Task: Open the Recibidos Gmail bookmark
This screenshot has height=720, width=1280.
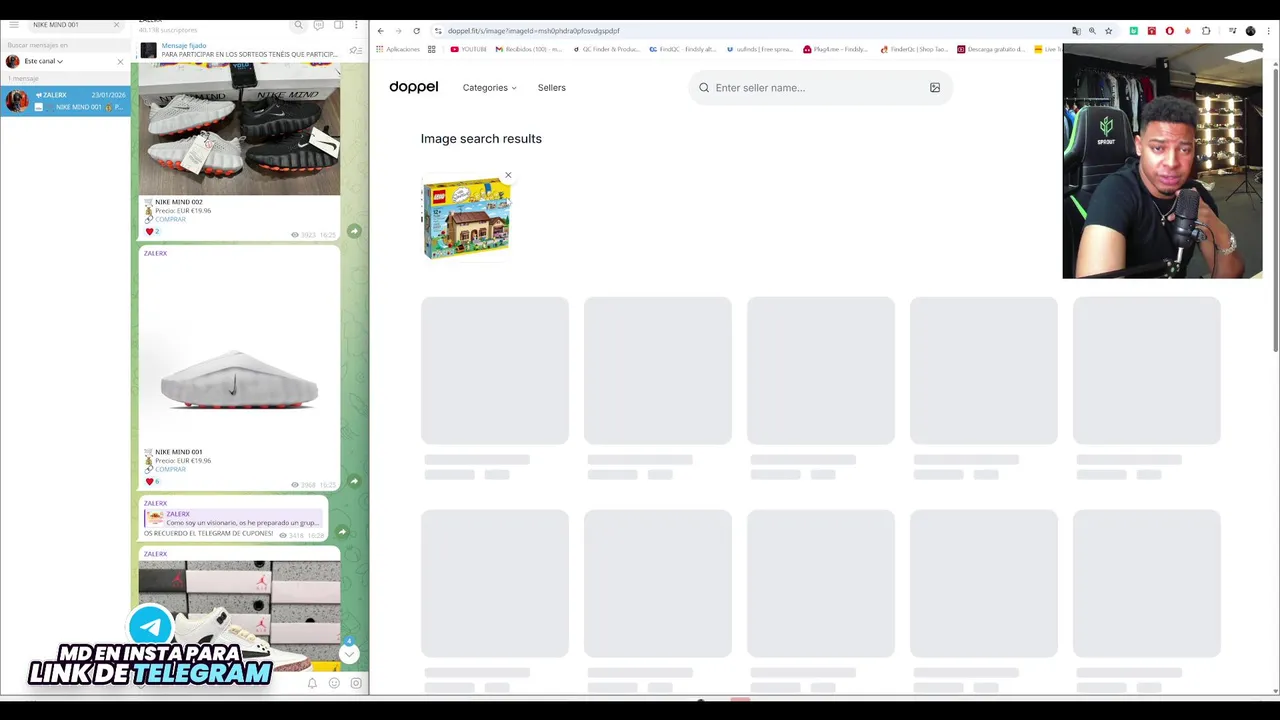Action: [529, 49]
